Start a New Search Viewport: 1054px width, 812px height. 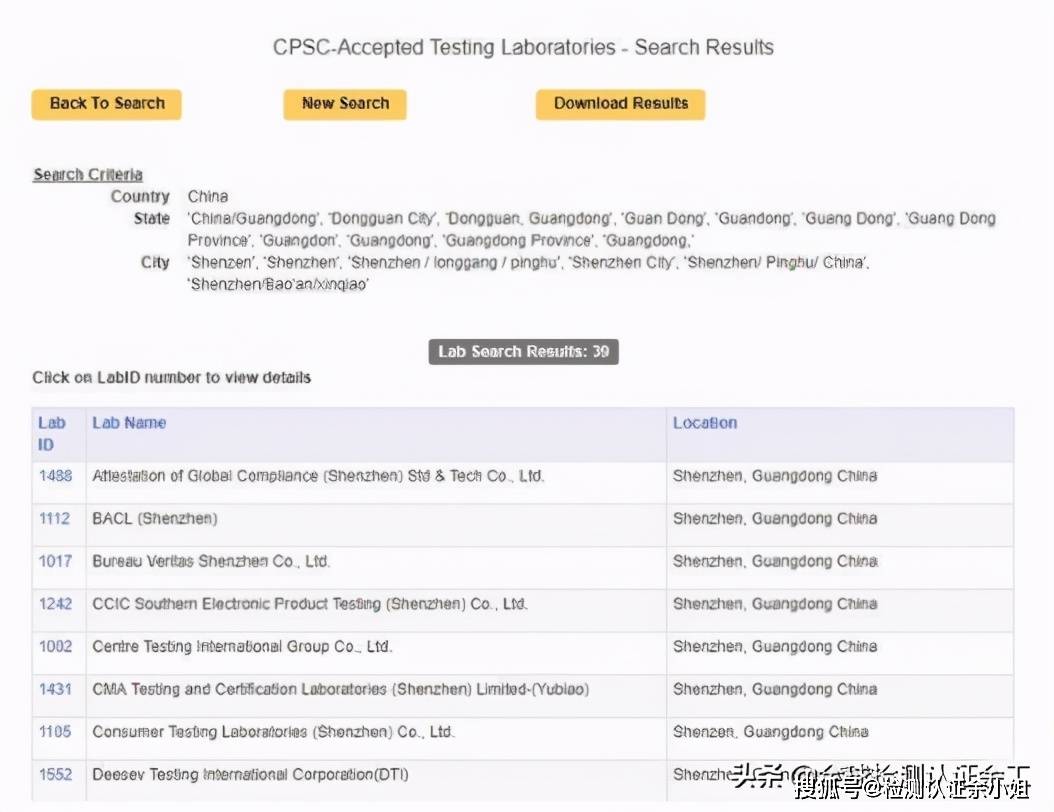pyautogui.click(x=344, y=104)
